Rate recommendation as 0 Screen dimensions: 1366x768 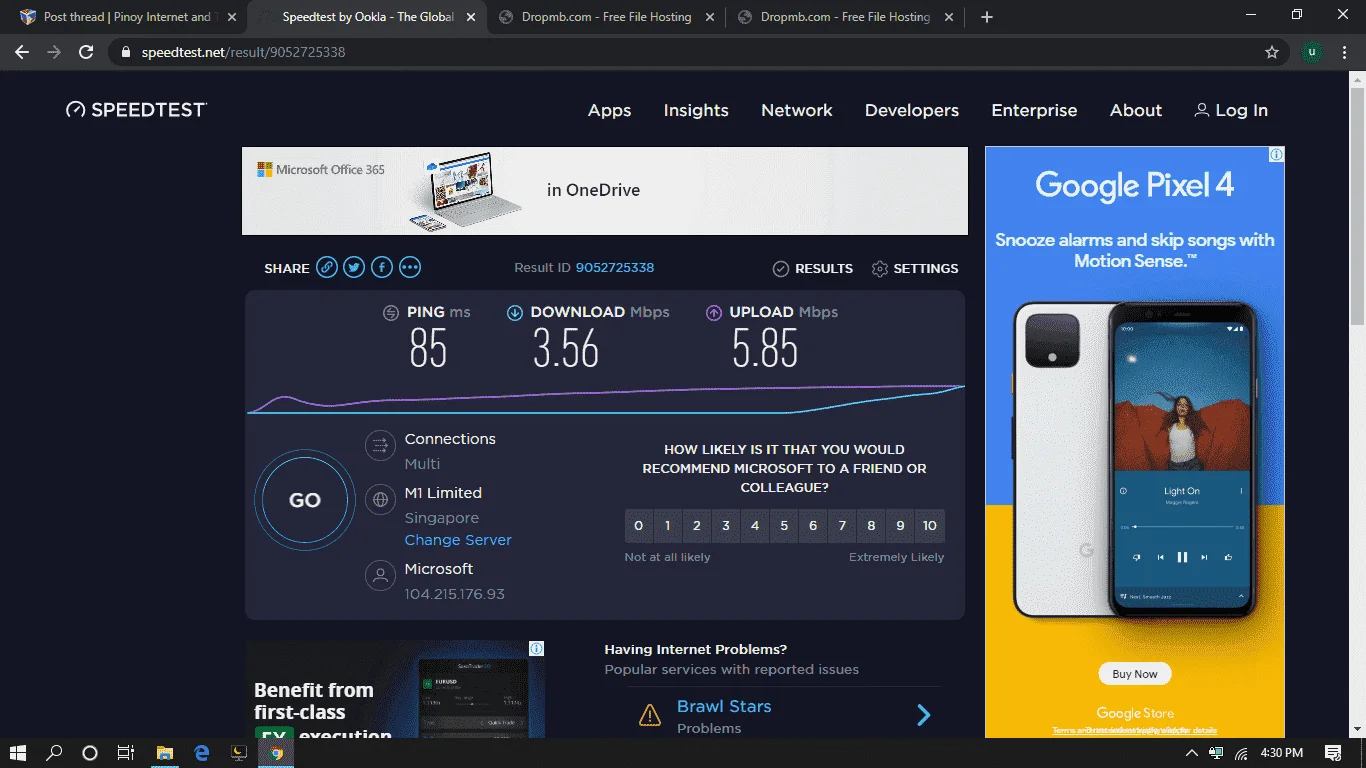click(639, 526)
